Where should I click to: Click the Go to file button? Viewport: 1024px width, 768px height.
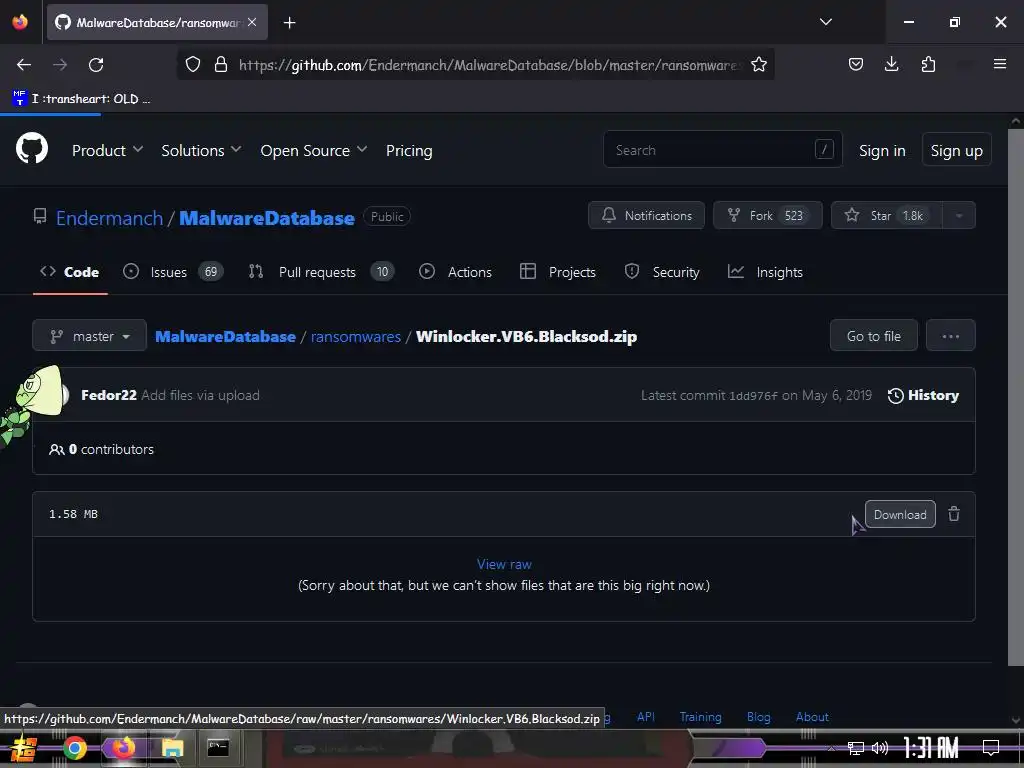[x=873, y=336]
